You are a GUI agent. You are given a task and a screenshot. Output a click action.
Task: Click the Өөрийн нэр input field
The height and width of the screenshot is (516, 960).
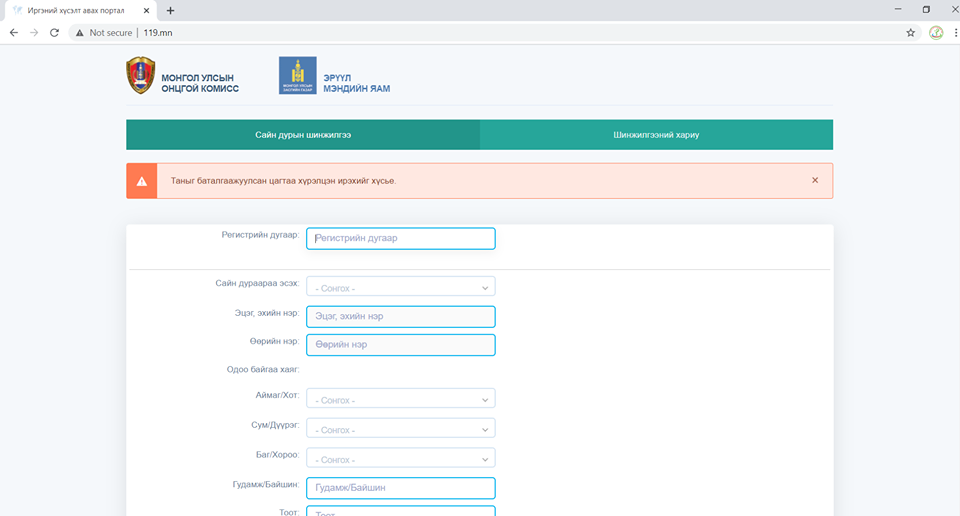(400, 345)
